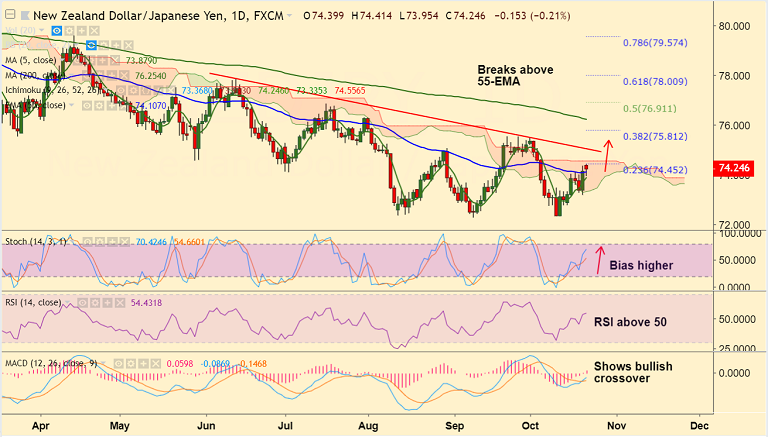Screen dimensions: 768x437
Task: Click the plus icon of Stoch indicator
Action: click(112, 242)
